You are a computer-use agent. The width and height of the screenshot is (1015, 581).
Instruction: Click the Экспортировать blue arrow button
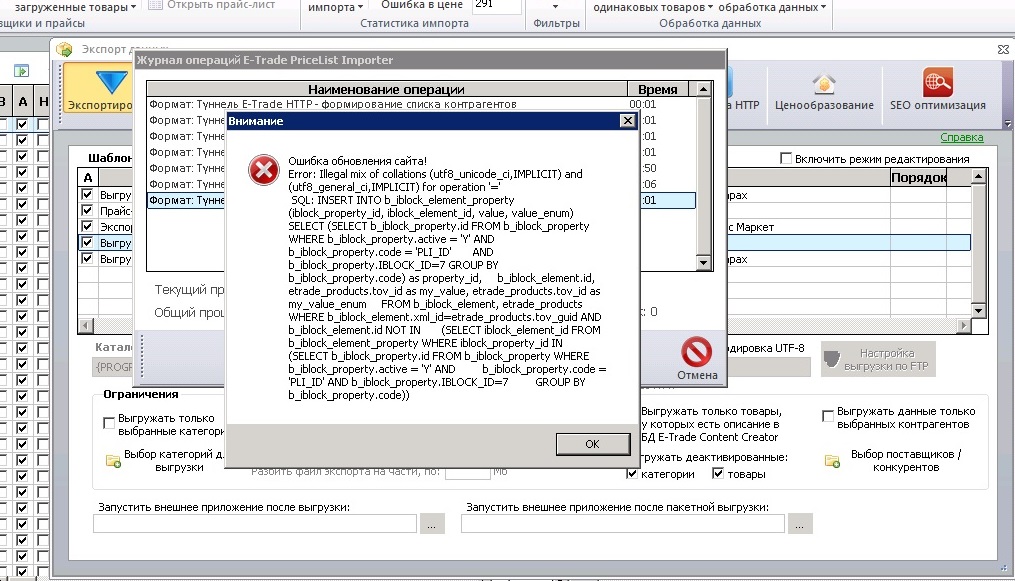[100, 88]
